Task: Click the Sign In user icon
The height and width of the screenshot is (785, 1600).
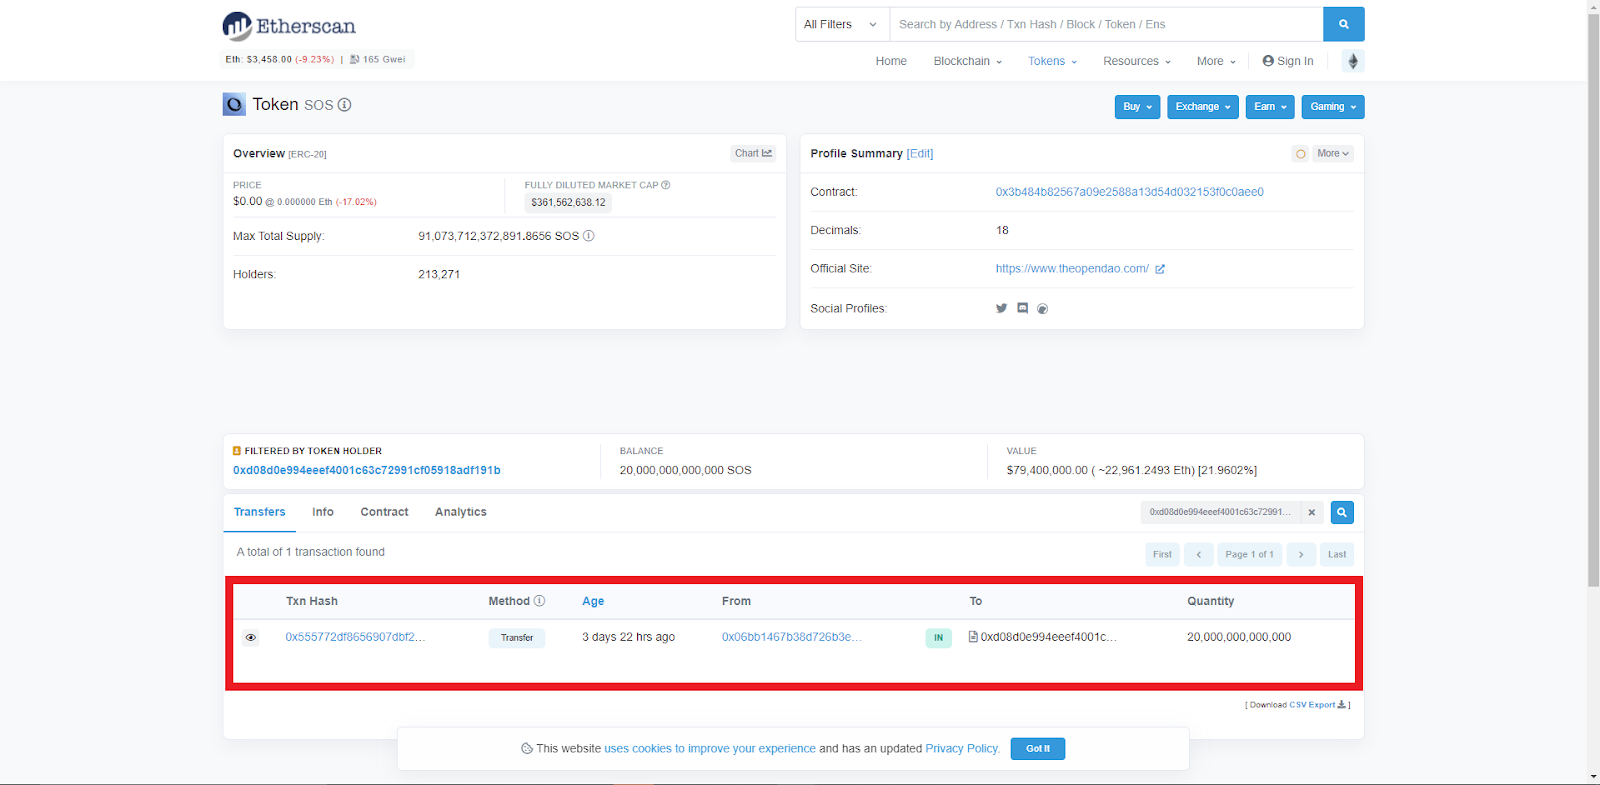Action: click(1268, 61)
